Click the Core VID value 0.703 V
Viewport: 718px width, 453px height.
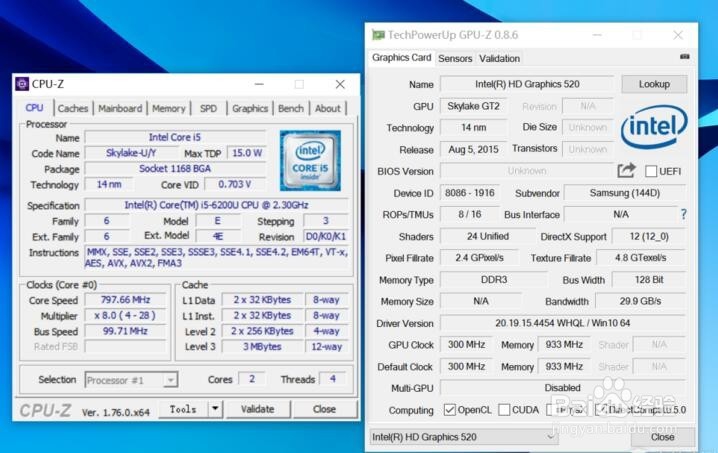point(235,185)
